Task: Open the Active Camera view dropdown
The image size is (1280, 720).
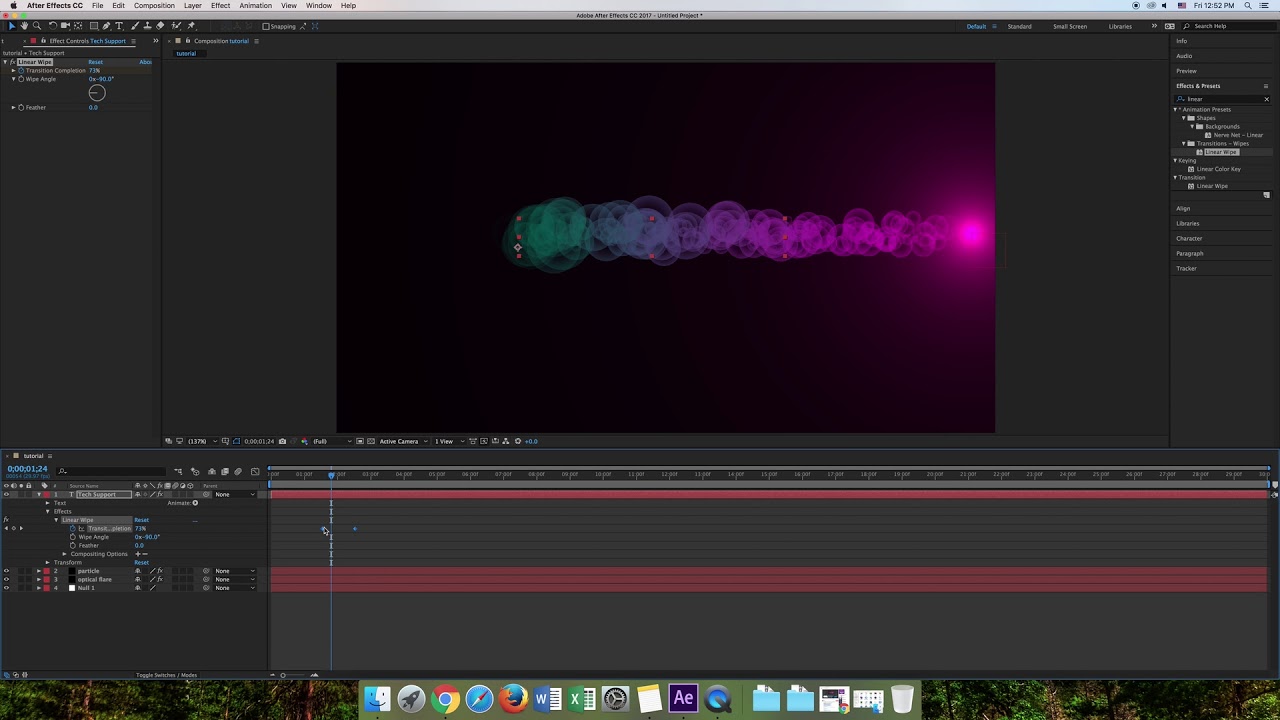Action: click(402, 441)
